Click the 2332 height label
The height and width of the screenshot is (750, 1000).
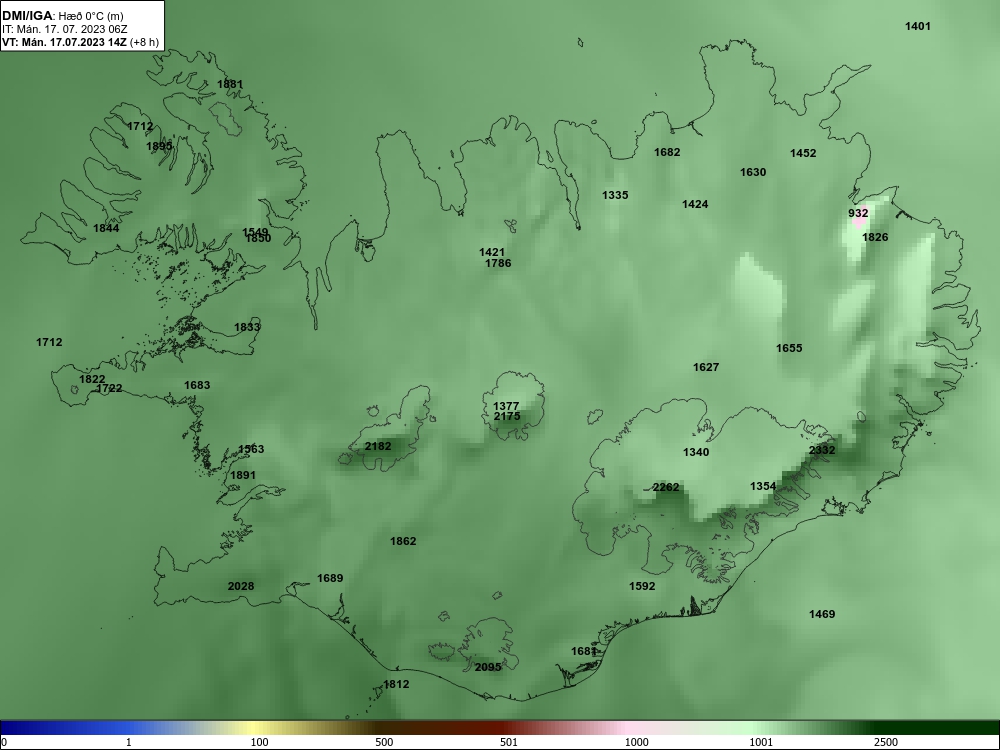click(822, 450)
